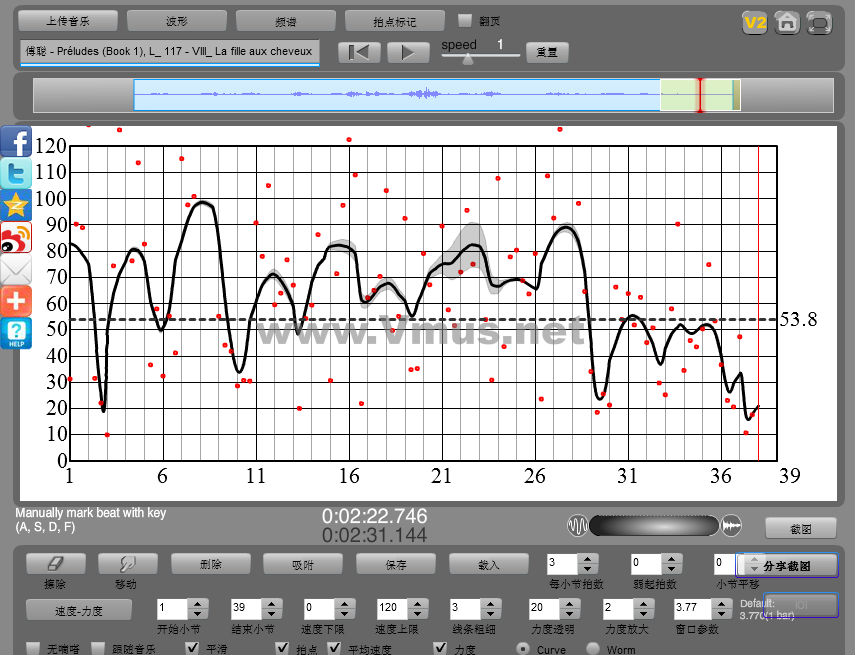Screen dimensions: 855x655
Task: Switch to the 波形 waveform view
Action: (x=176, y=21)
